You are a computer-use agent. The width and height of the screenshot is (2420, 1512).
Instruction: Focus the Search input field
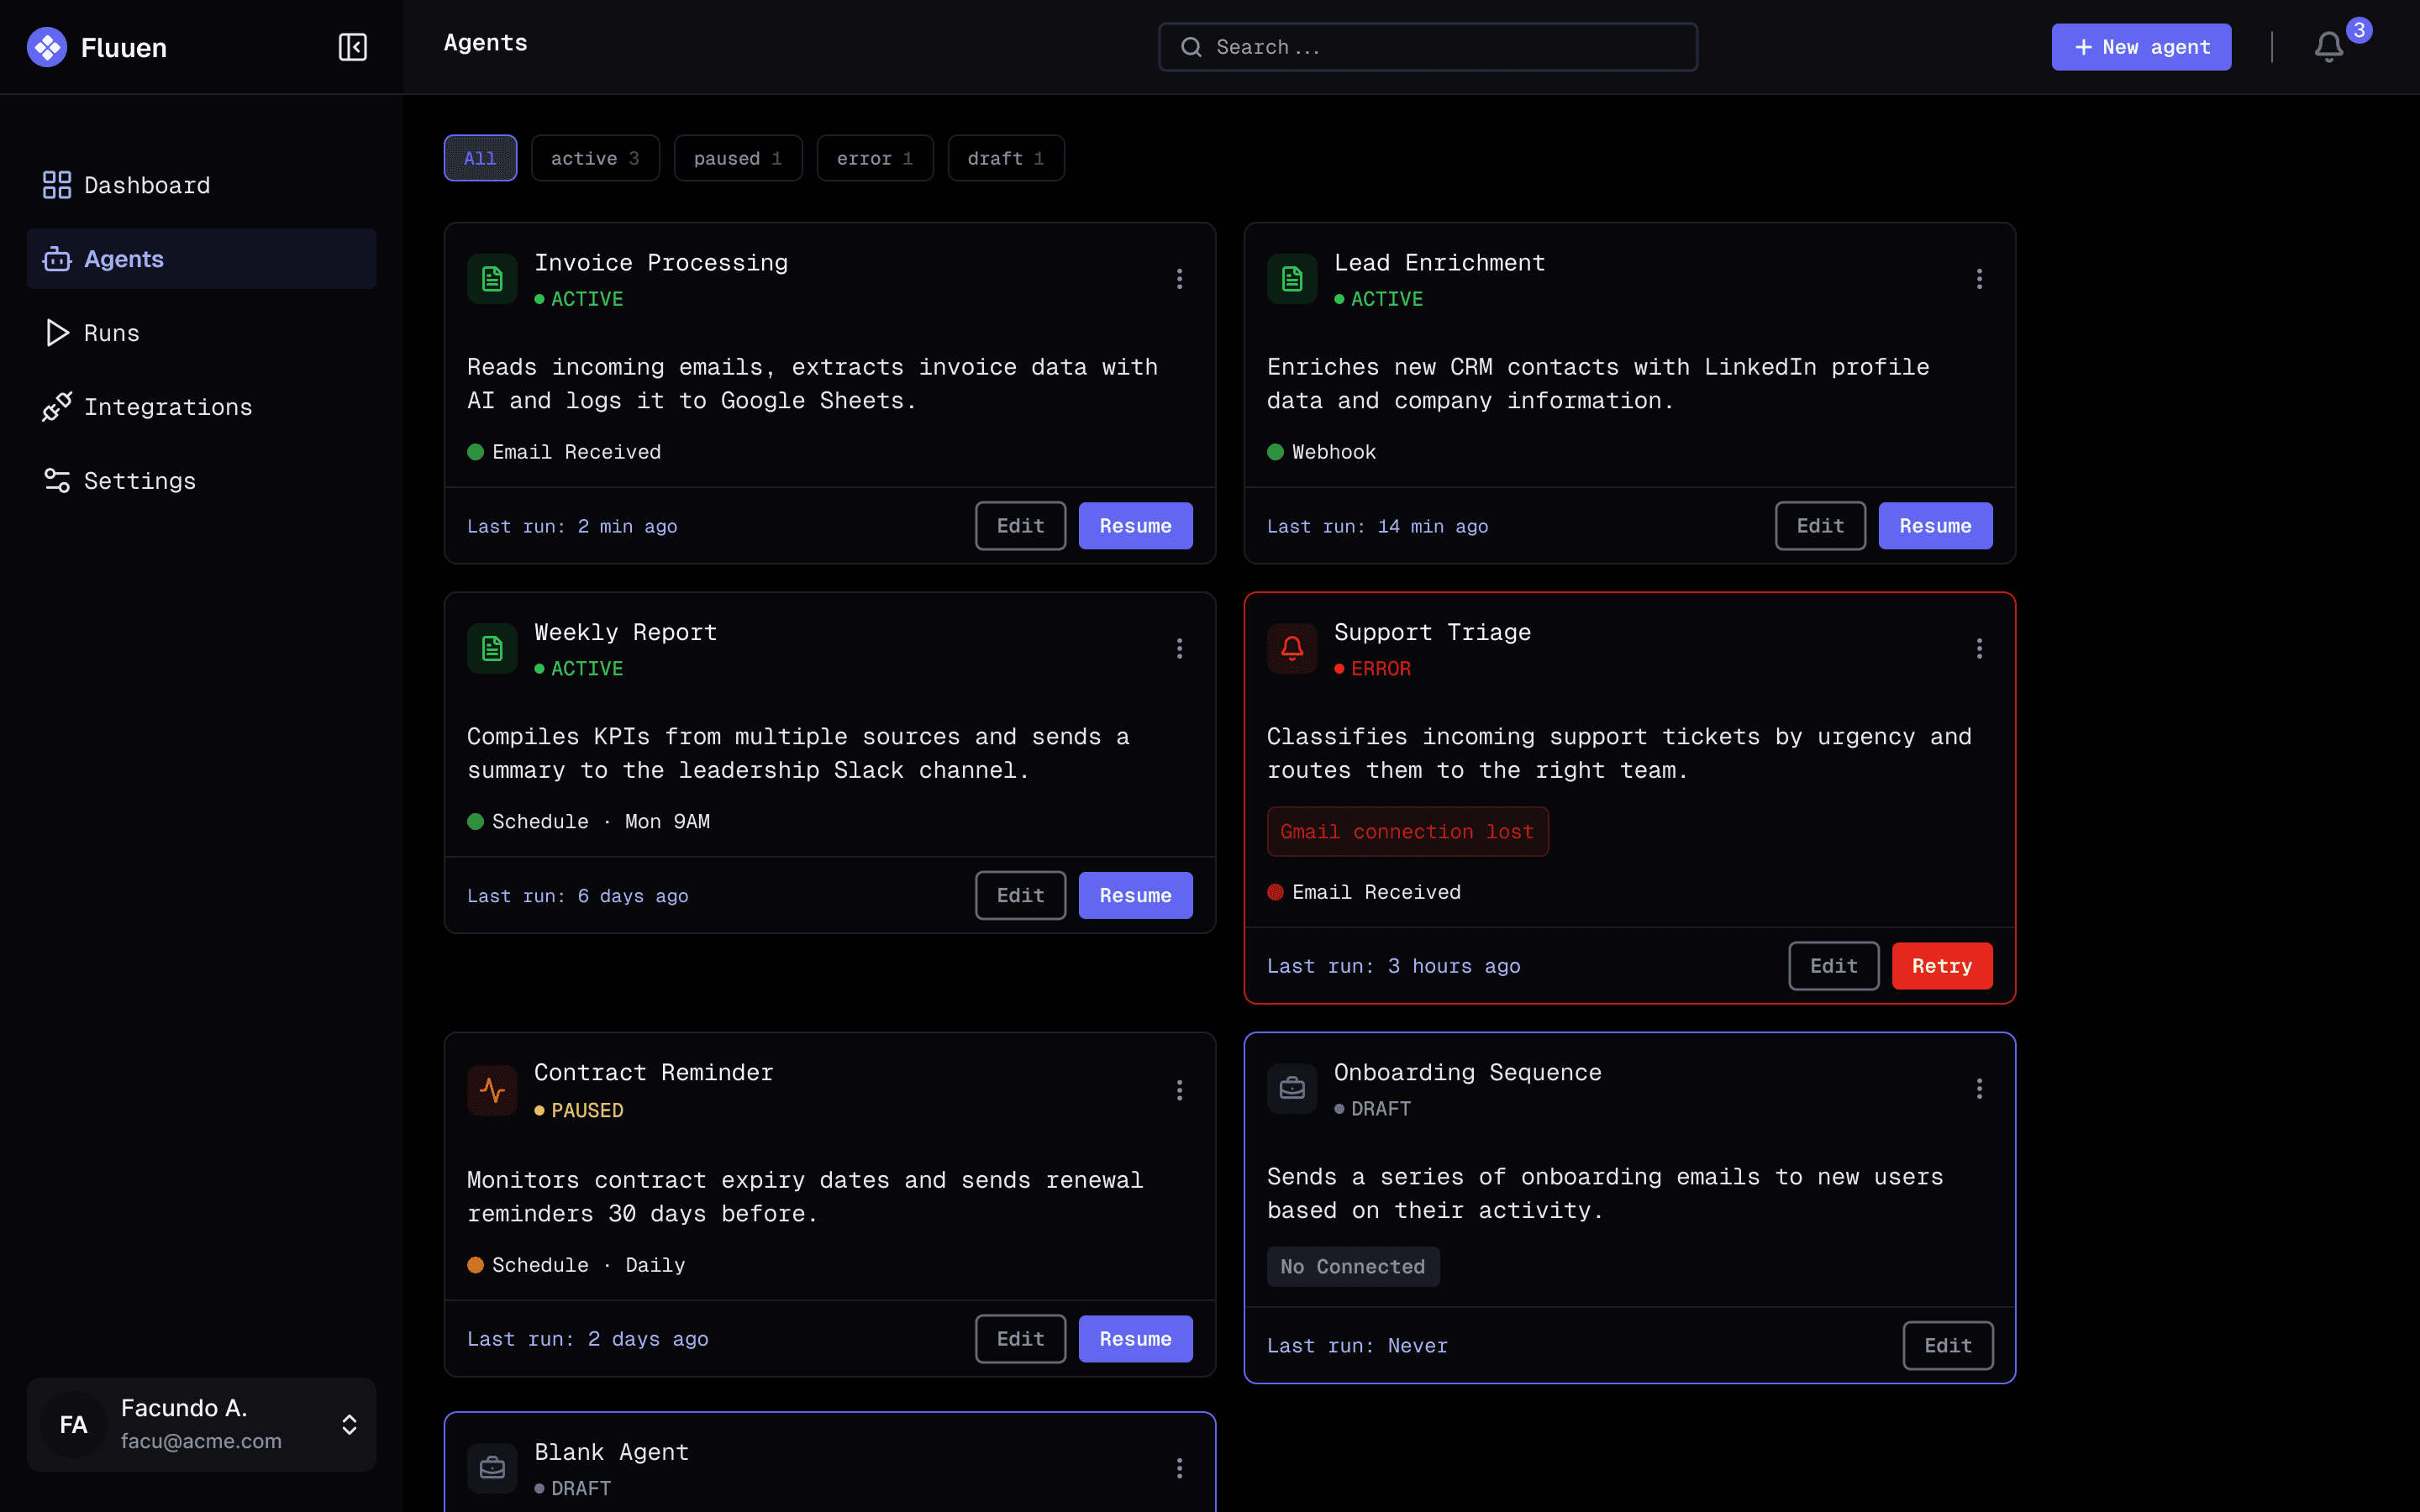pos(1428,47)
